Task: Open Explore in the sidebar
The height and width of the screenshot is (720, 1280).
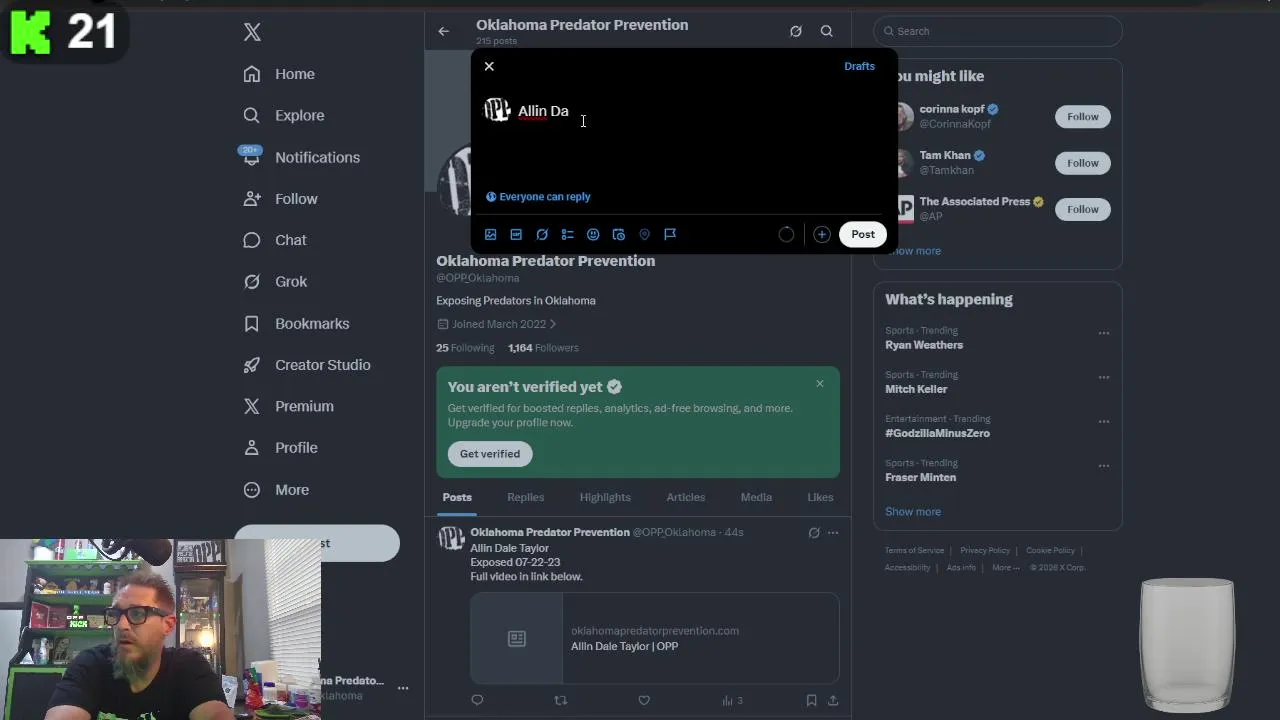Action: coord(284,115)
